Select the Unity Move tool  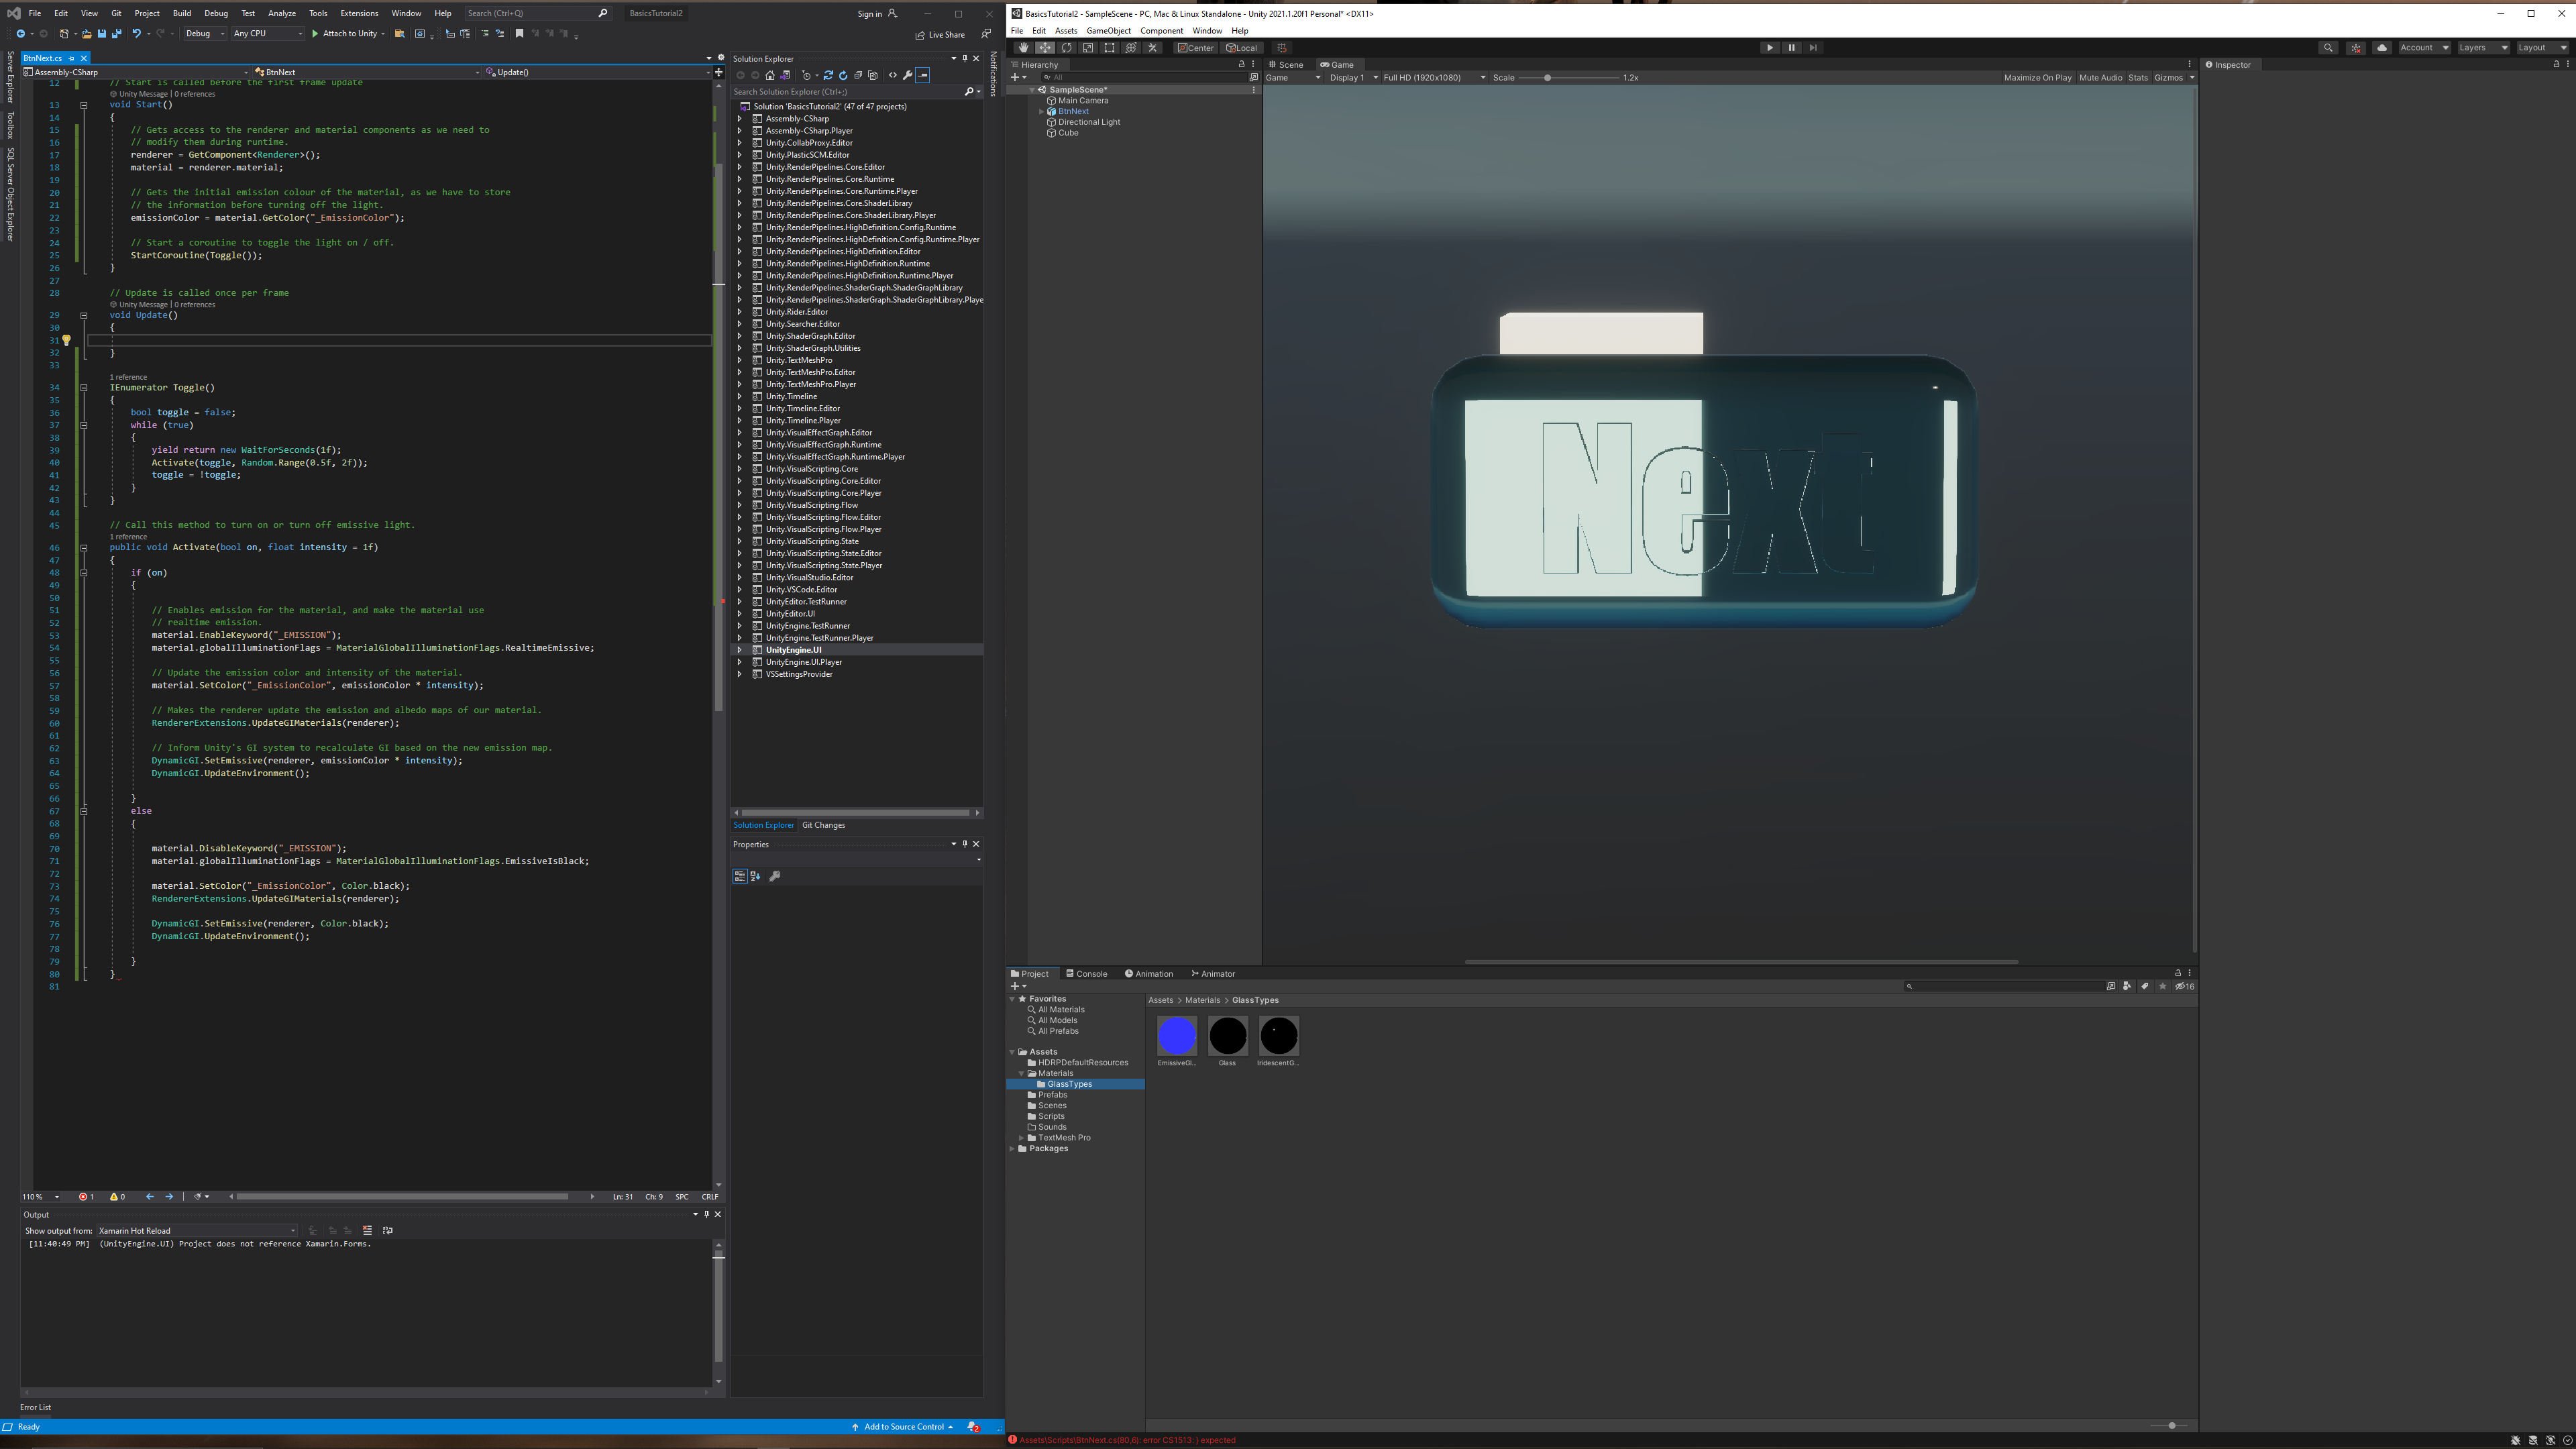point(1045,48)
